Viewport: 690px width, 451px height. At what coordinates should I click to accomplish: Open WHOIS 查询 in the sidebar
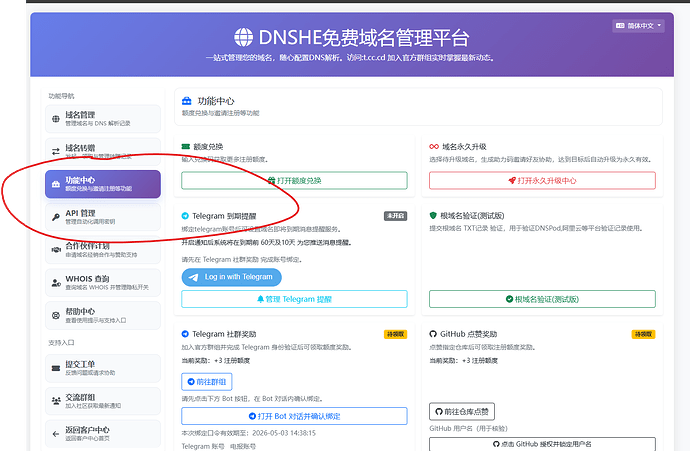coord(103,282)
